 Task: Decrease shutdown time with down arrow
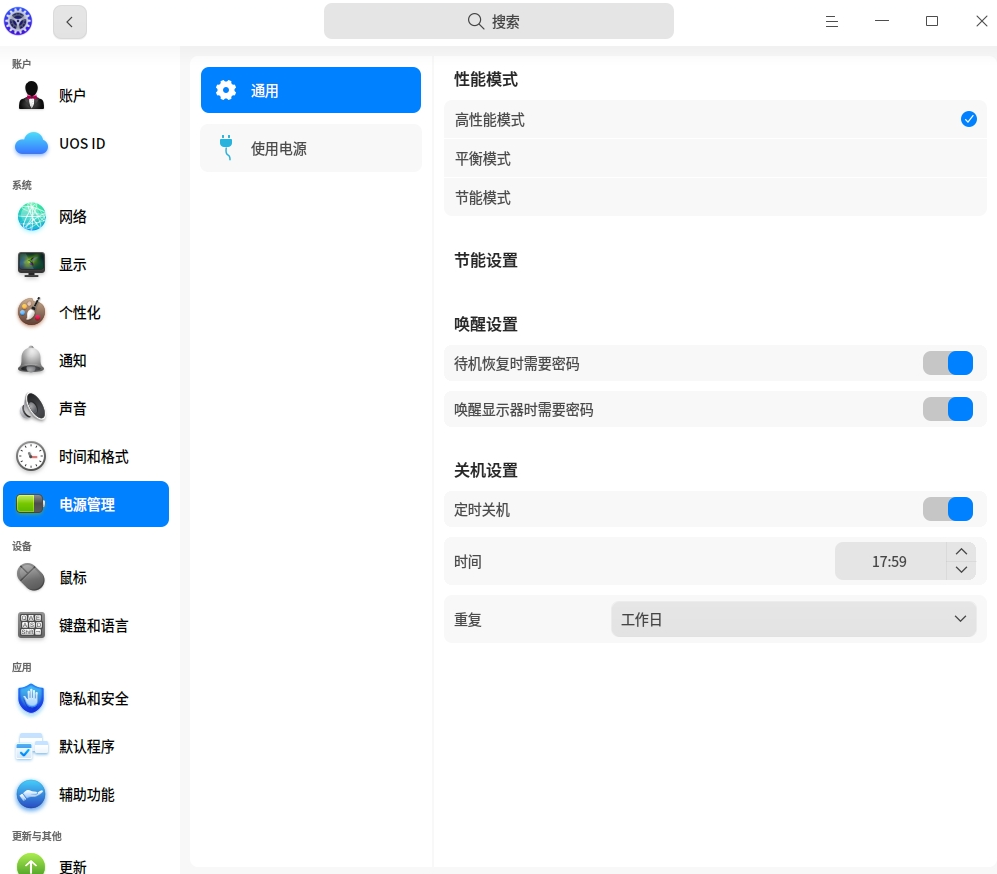point(961,570)
